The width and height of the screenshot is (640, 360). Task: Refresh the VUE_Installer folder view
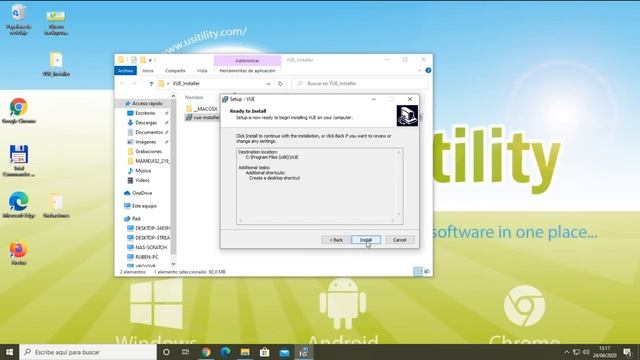click(x=280, y=84)
